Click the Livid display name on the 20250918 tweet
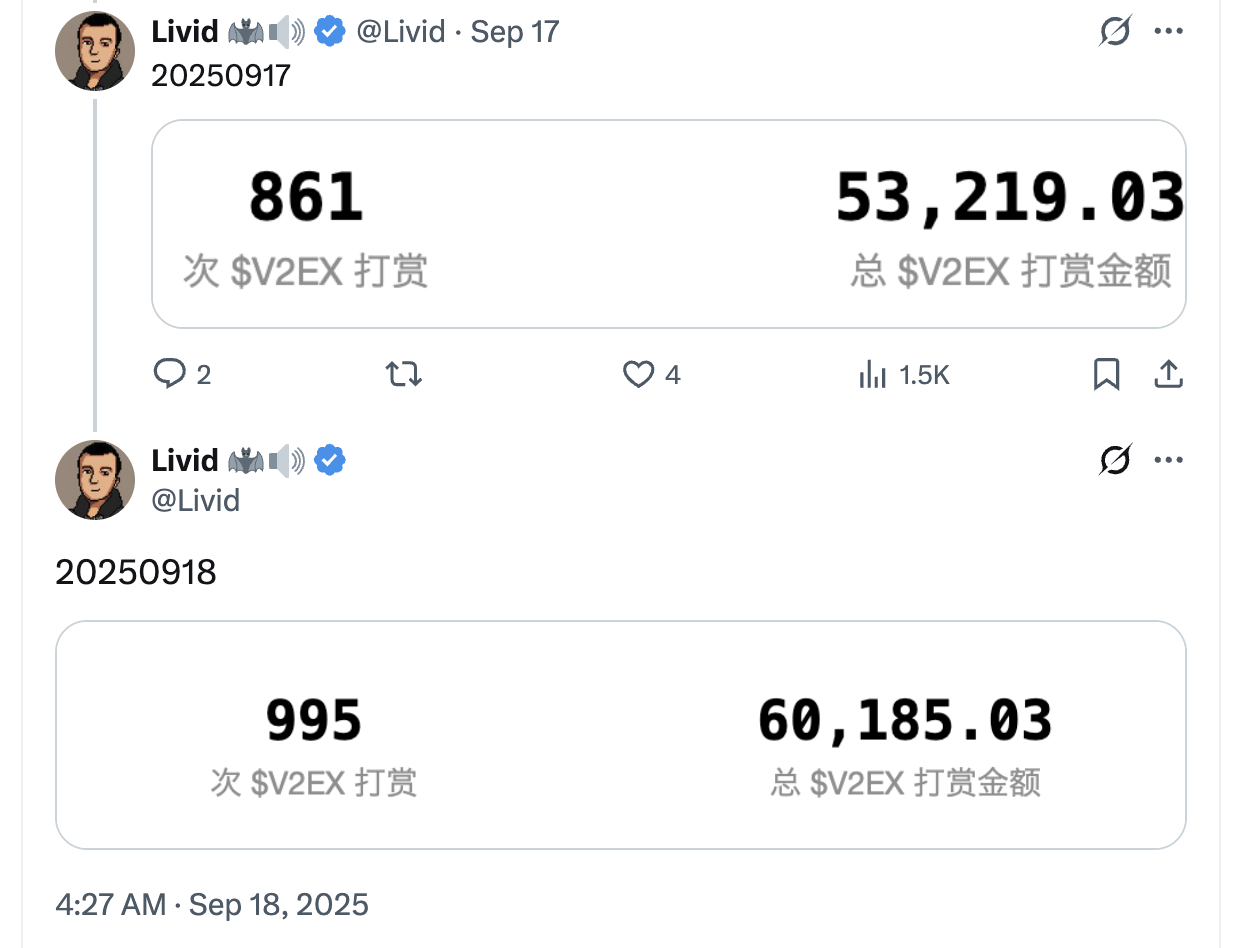The height and width of the screenshot is (948, 1254). 185,460
